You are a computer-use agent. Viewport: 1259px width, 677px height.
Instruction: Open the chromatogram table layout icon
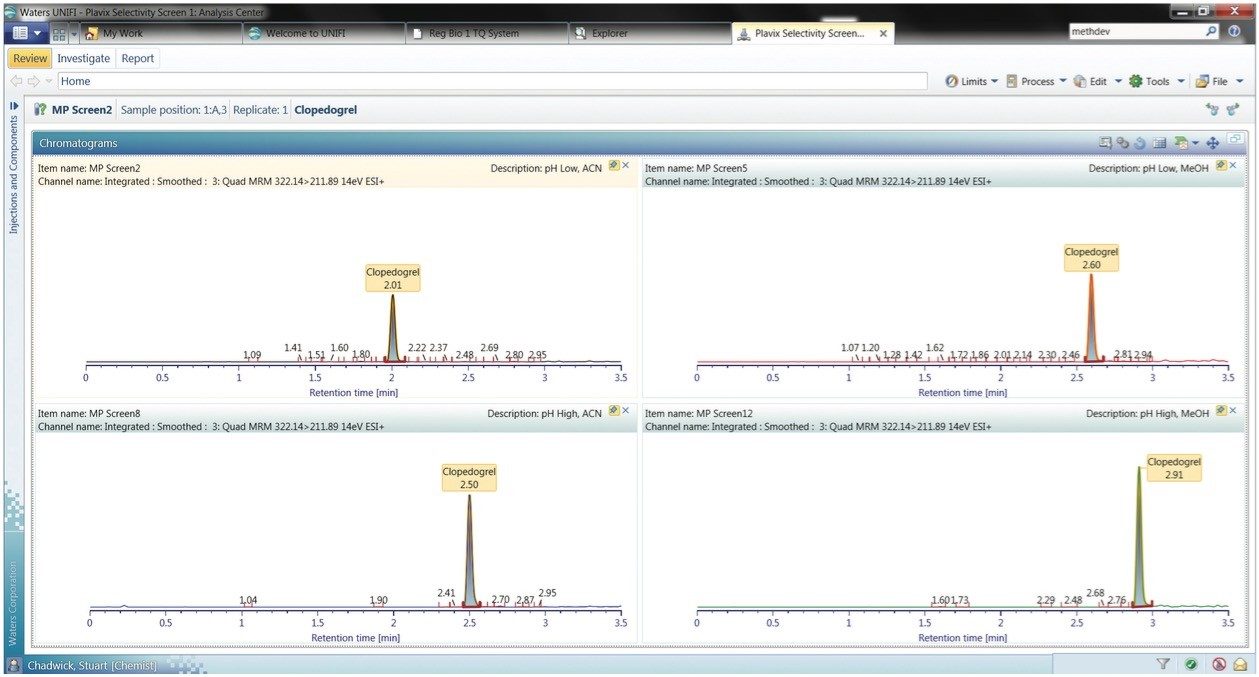(1160, 143)
